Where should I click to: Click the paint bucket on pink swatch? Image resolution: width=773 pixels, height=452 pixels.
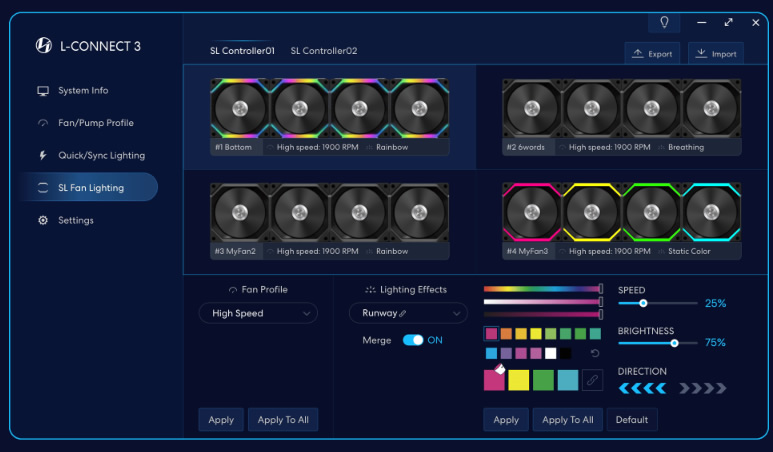click(499, 369)
